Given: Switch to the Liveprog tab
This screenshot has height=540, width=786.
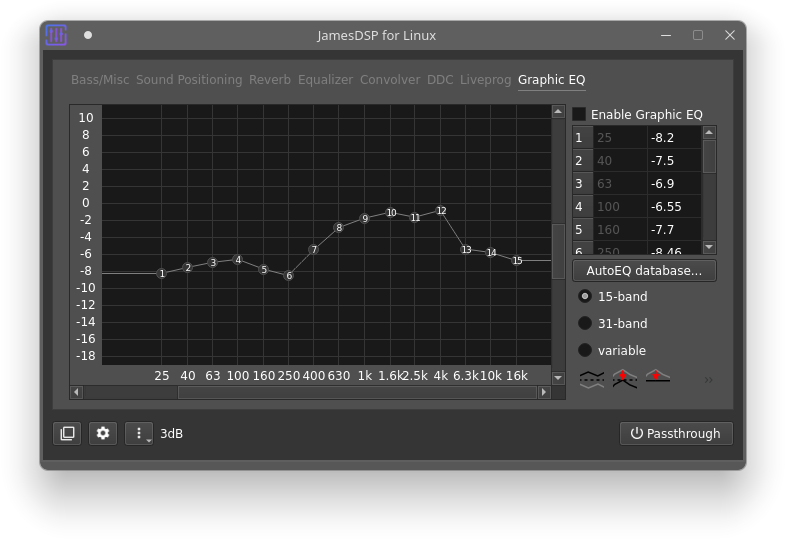Looking at the screenshot, I should click(x=485, y=80).
